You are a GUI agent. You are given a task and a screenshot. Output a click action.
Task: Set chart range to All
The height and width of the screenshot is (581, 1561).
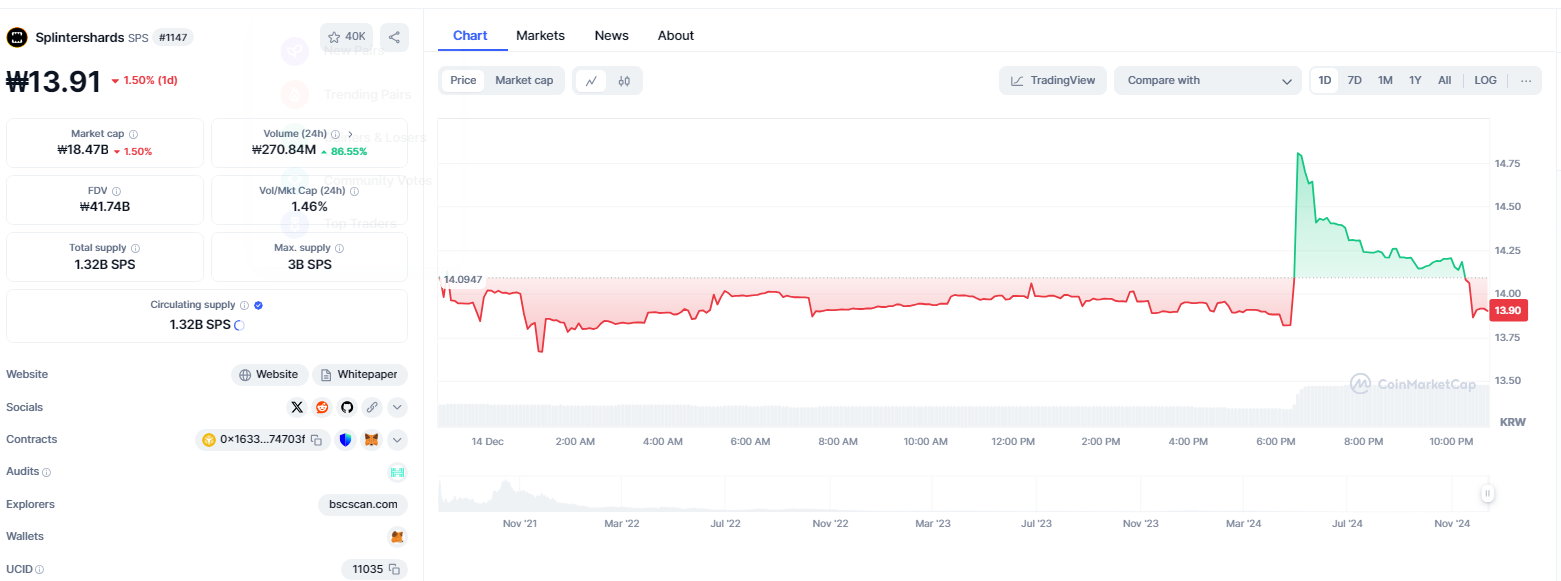point(1445,80)
